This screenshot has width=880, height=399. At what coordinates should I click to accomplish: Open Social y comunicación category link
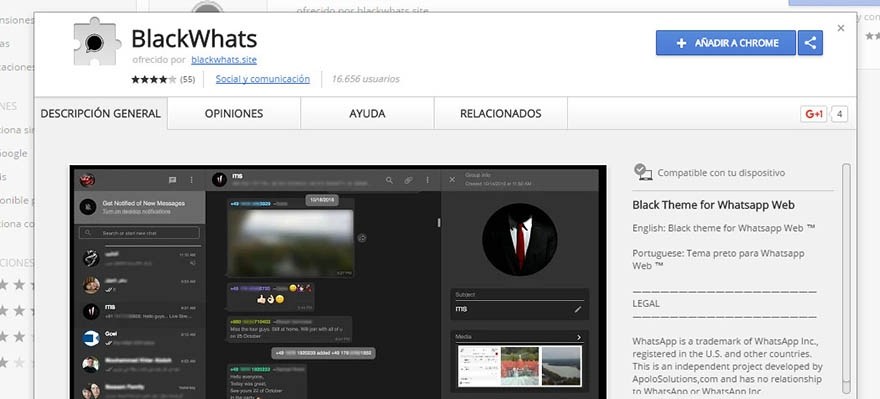[263, 79]
